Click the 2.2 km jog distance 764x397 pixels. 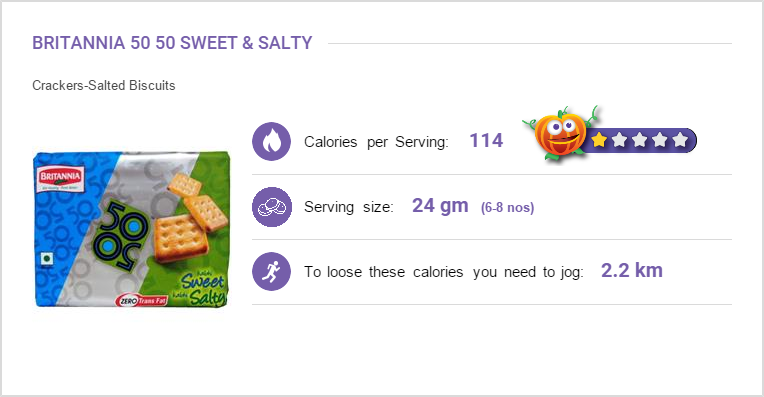tap(631, 270)
